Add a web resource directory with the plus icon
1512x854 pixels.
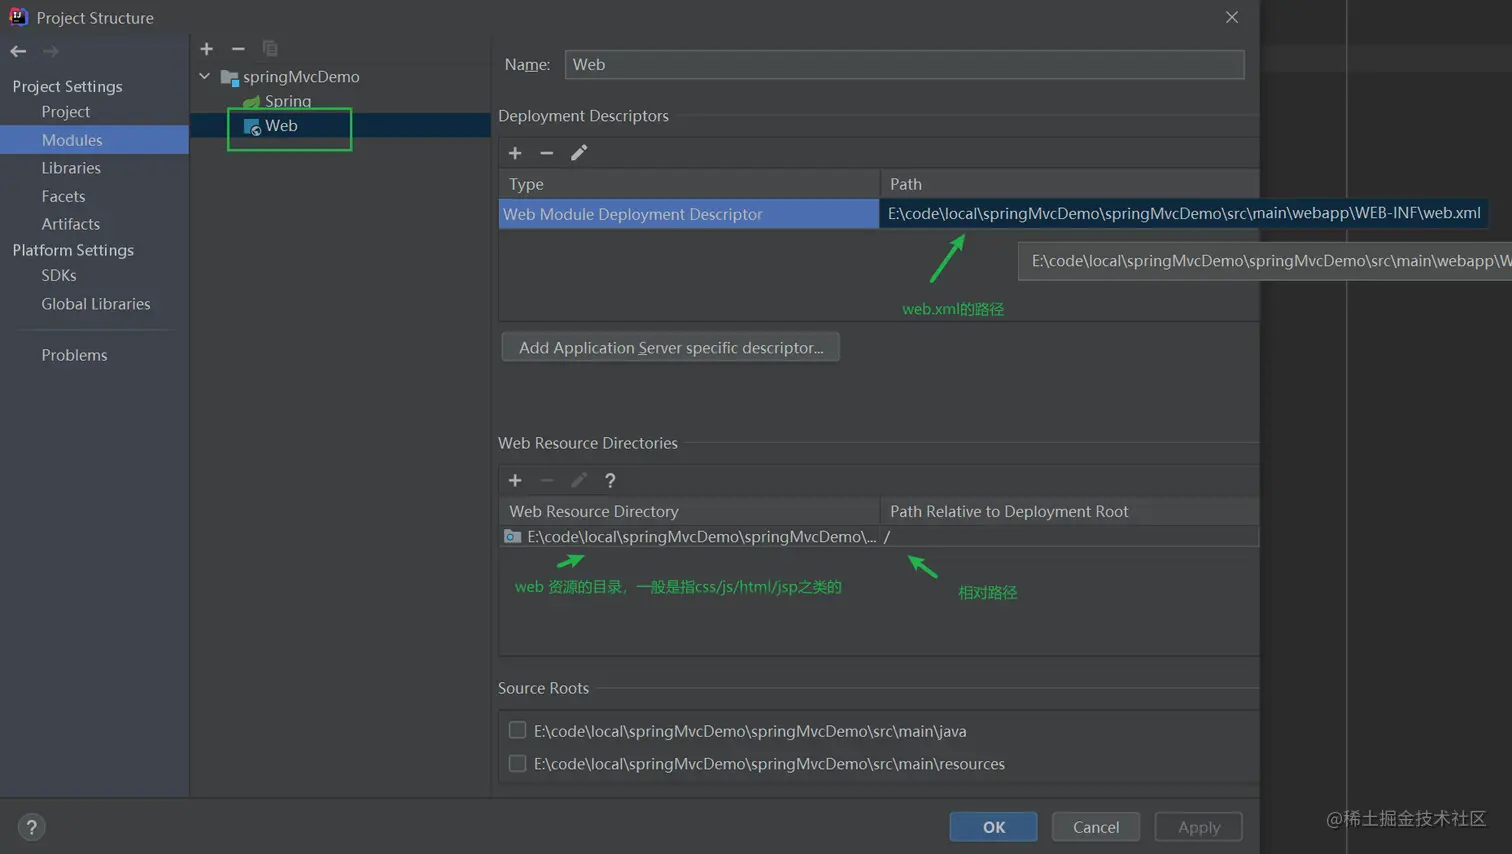coord(515,481)
